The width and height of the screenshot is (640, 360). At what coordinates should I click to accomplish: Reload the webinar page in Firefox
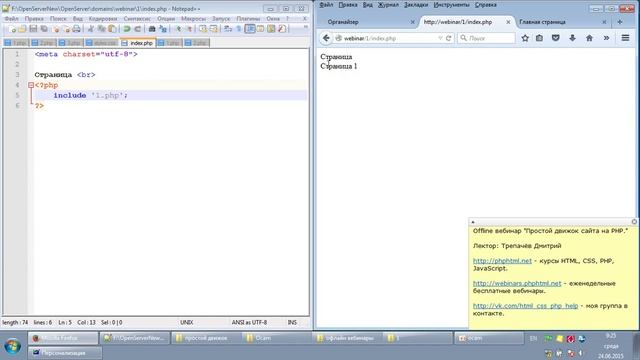(x=449, y=38)
